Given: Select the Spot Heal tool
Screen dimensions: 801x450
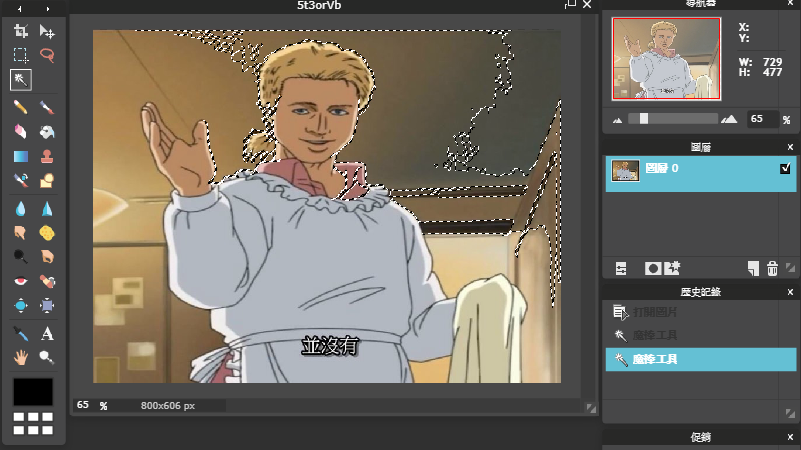Looking at the screenshot, I should coord(47,281).
